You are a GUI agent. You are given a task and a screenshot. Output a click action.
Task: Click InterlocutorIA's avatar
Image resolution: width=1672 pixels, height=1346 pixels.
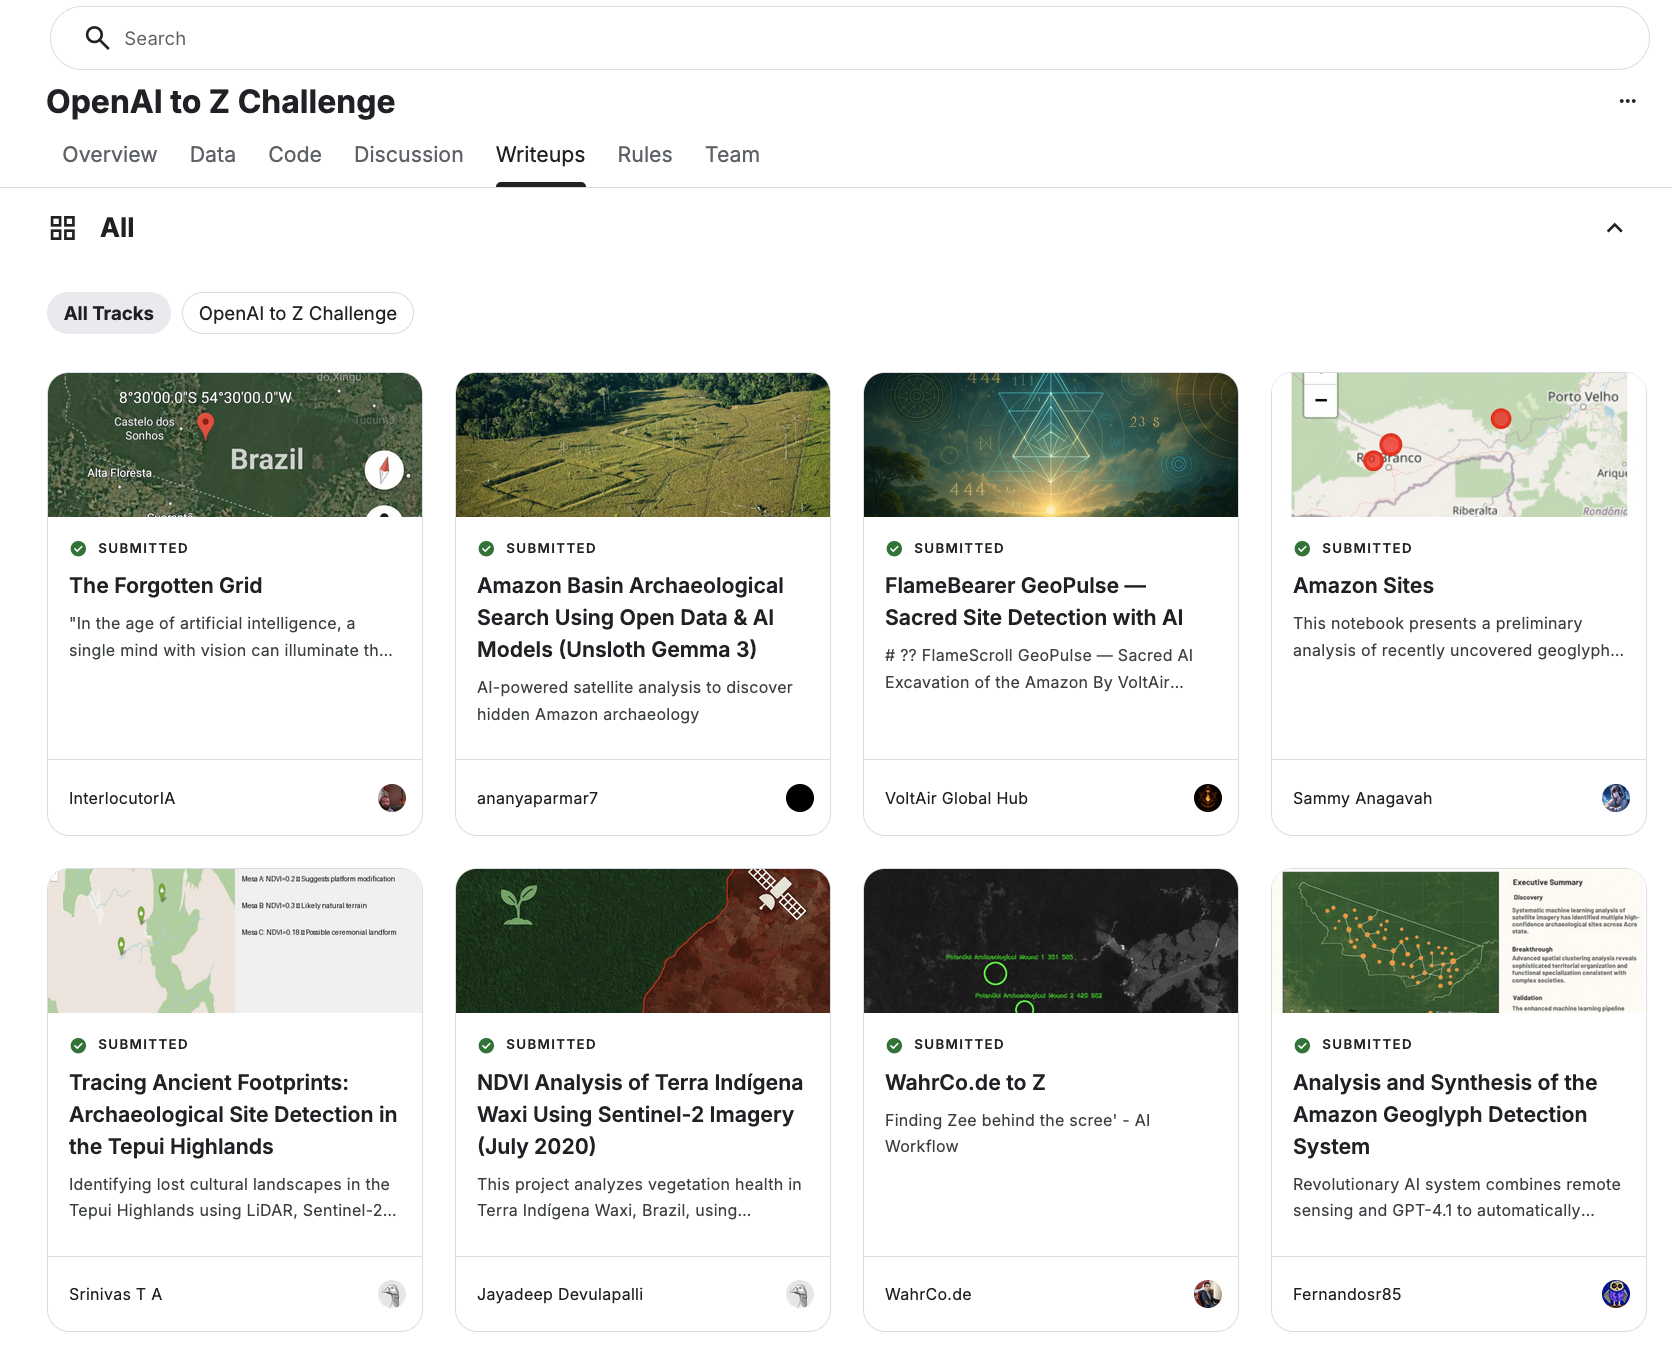(392, 798)
